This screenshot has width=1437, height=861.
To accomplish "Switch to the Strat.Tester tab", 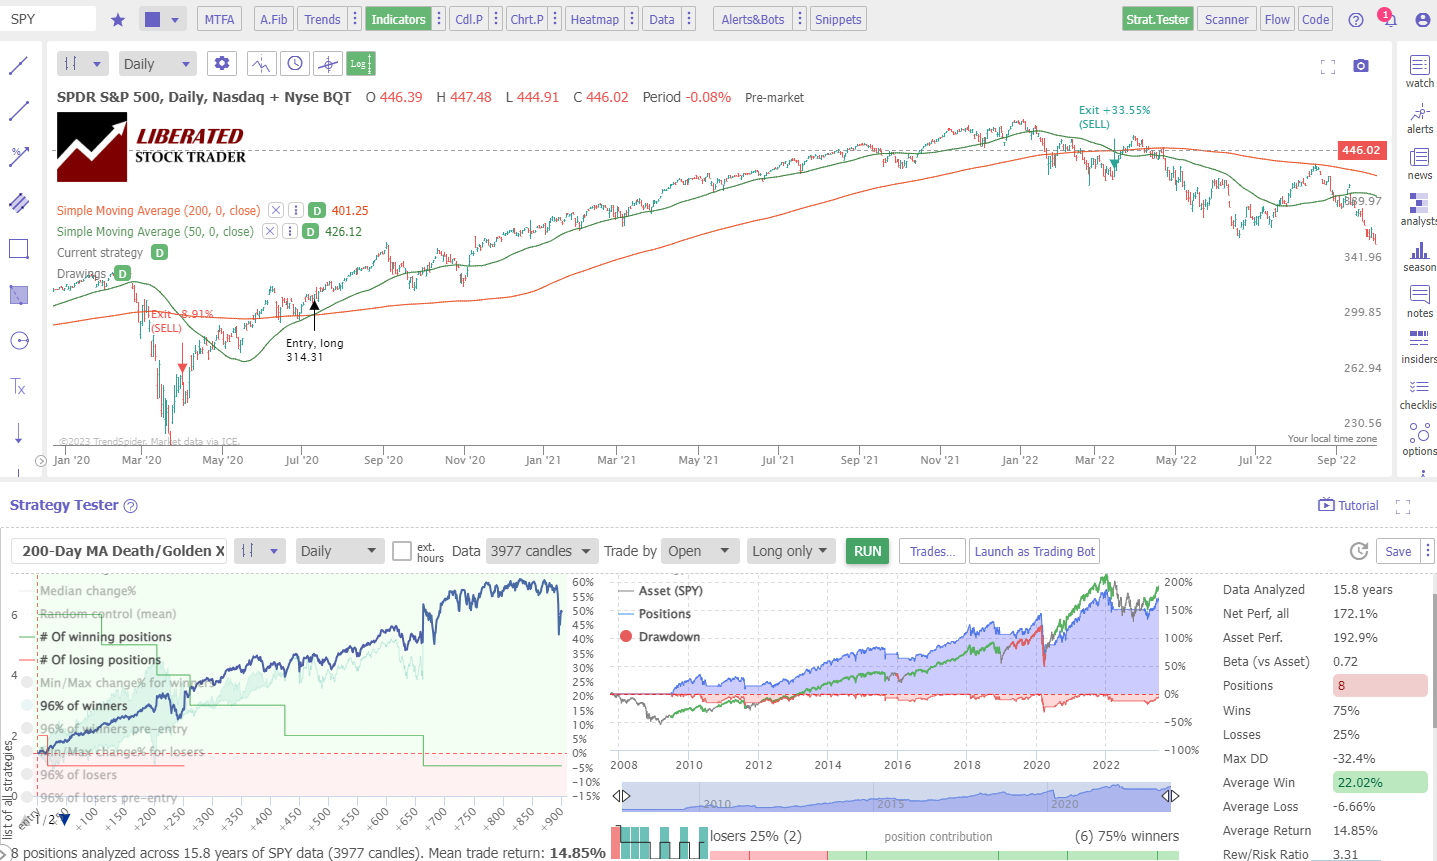I will pos(1157,18).
